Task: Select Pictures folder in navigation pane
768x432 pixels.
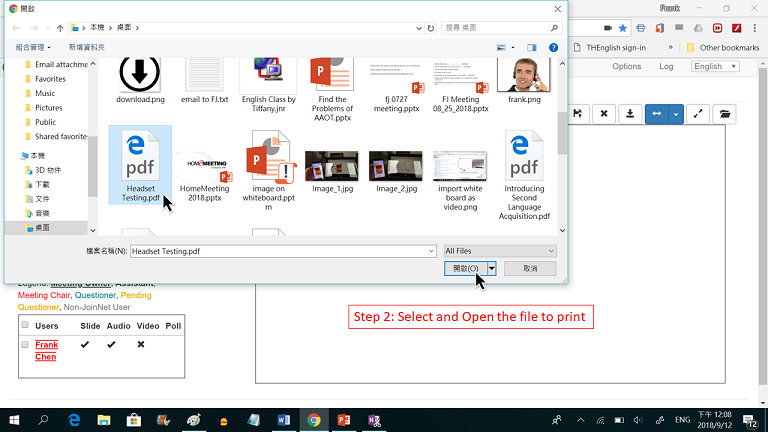Action: pyautogui.click(x=48, y=108)
